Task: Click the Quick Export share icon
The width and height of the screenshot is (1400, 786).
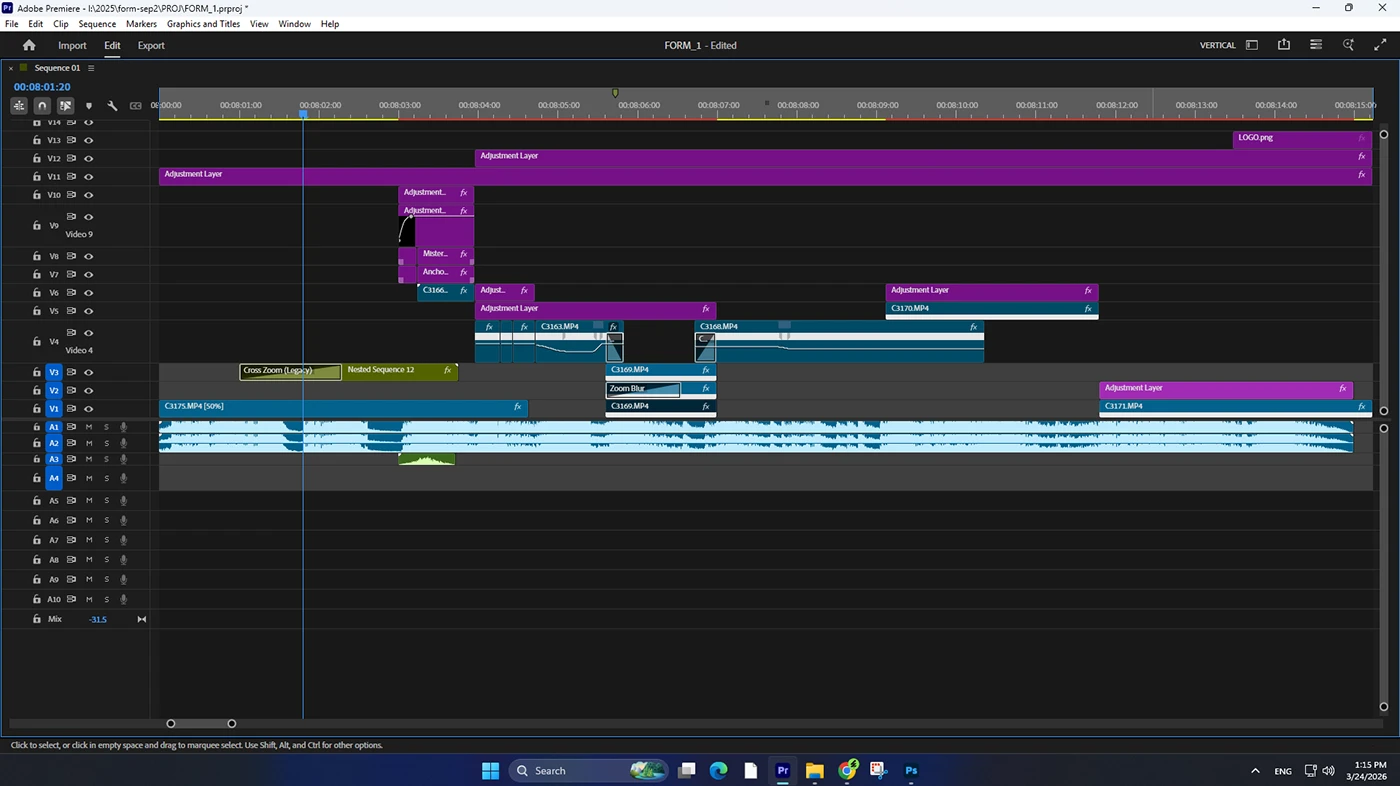Action: click(1284, 45)
